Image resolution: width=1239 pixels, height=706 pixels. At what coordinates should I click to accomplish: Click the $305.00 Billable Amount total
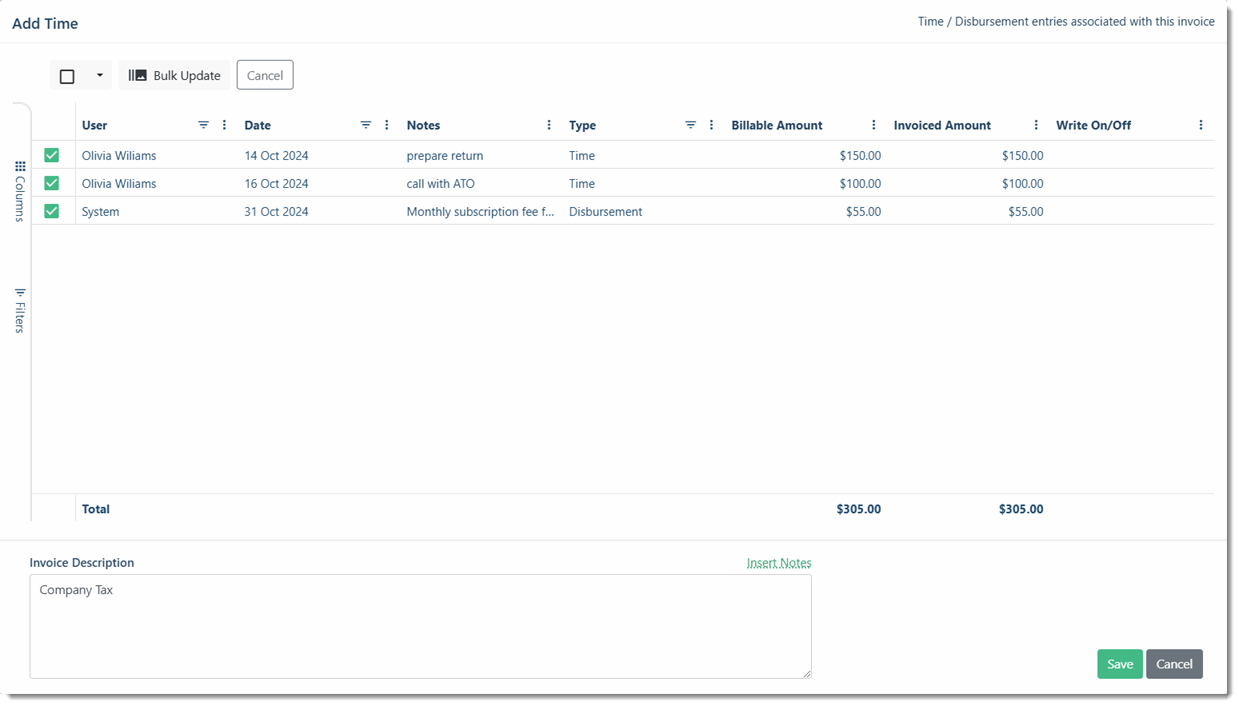[x=859, y=509]
